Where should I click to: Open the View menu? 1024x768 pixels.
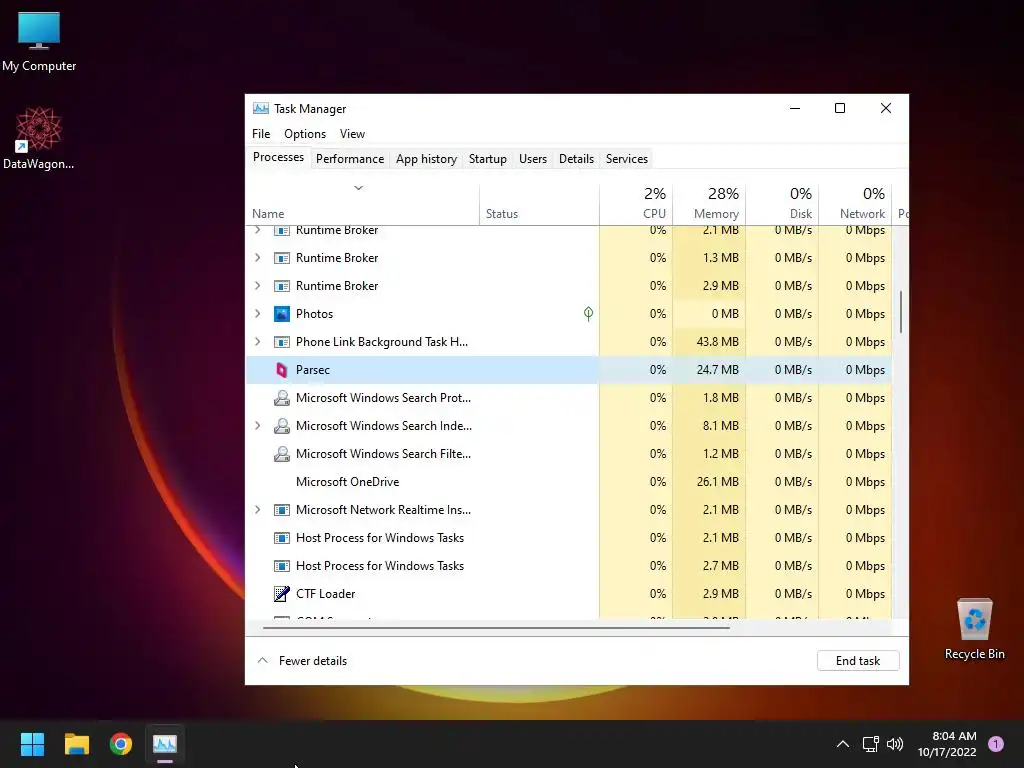coord(352,134)
